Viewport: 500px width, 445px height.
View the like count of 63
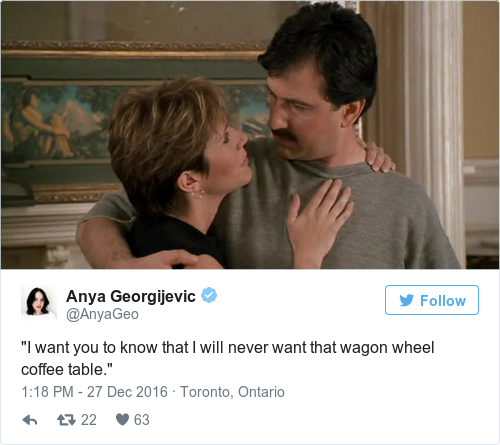[142, 420]
